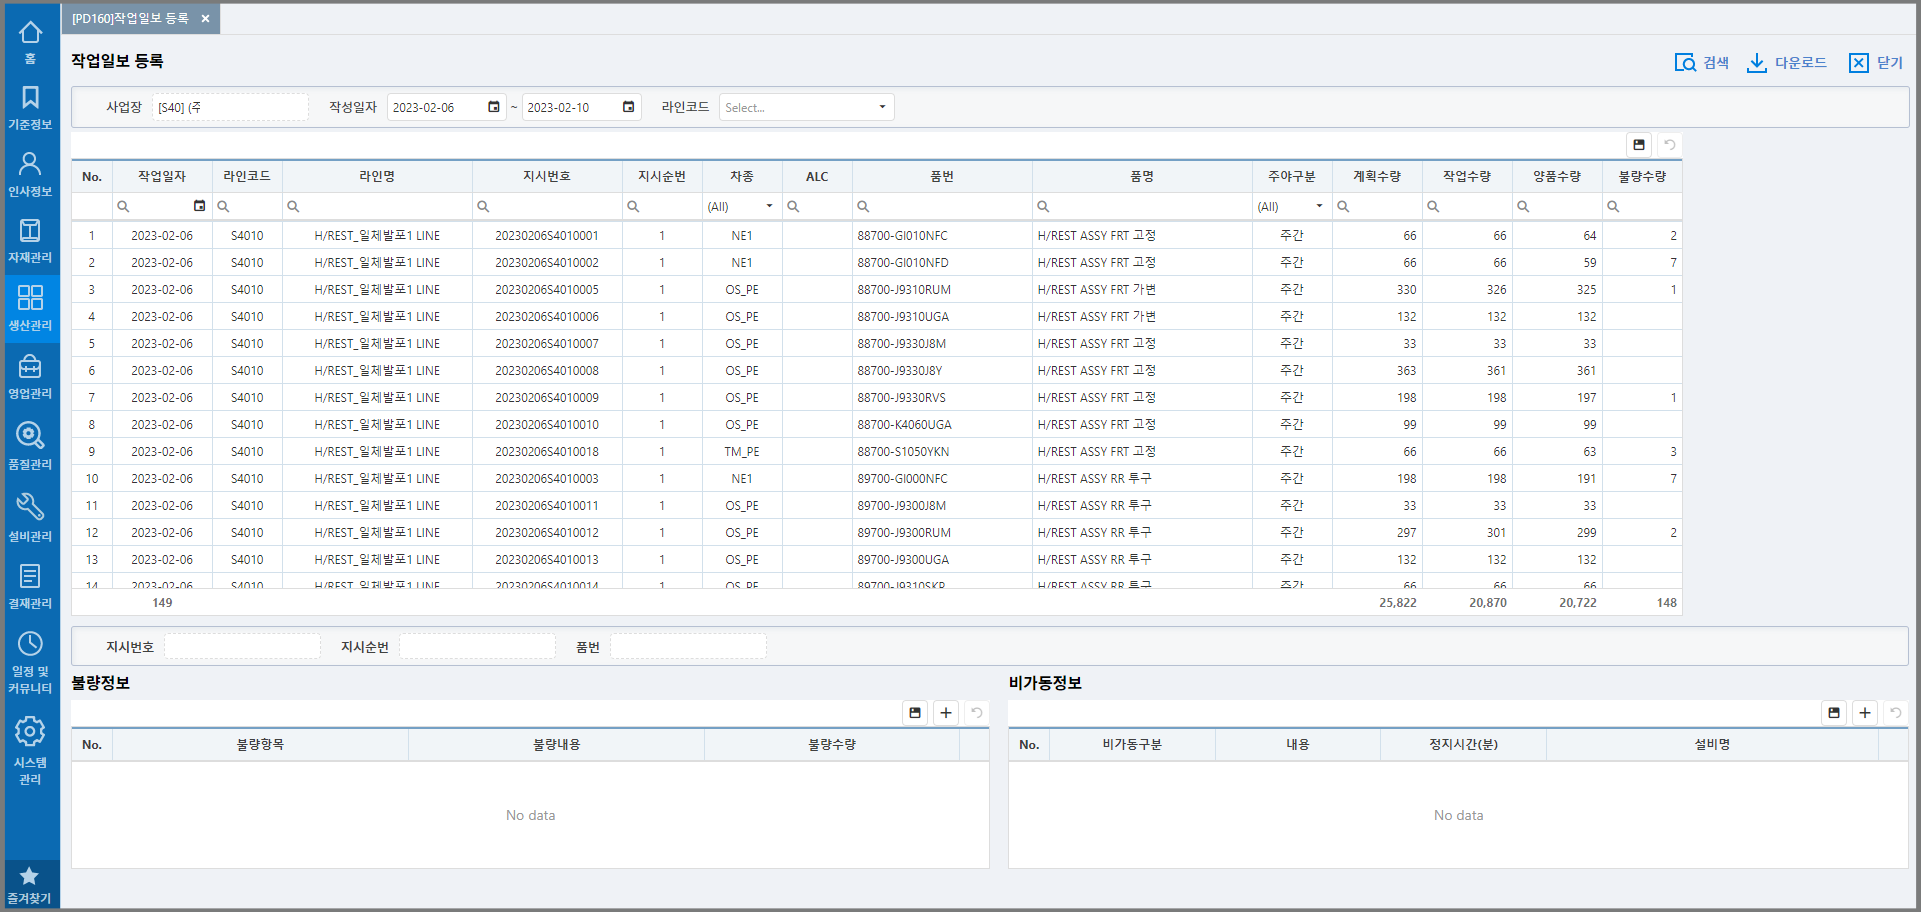Click the 품번 column filter field
The image size is (1921, 912).
(945, 206)
